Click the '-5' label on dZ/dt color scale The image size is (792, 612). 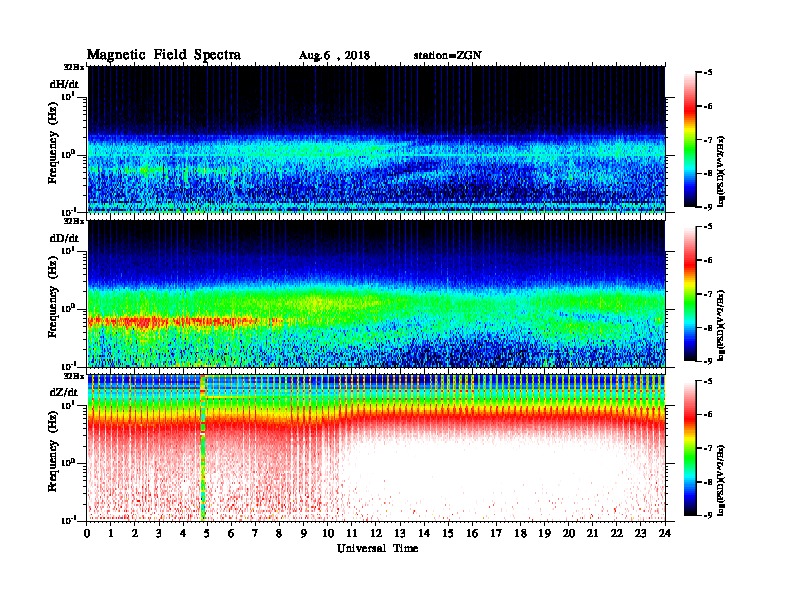tap(708, 381)
